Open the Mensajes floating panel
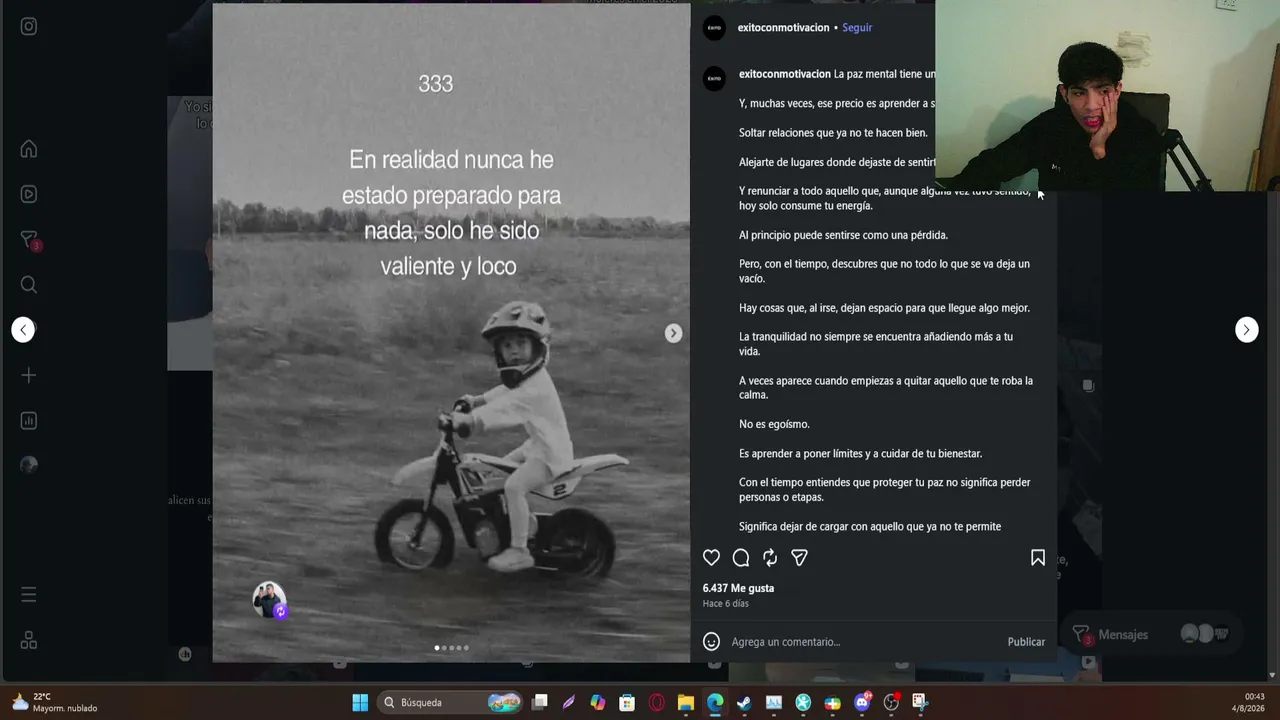Viewport: 1280px width, 720px height. (x=1150, y=634)
